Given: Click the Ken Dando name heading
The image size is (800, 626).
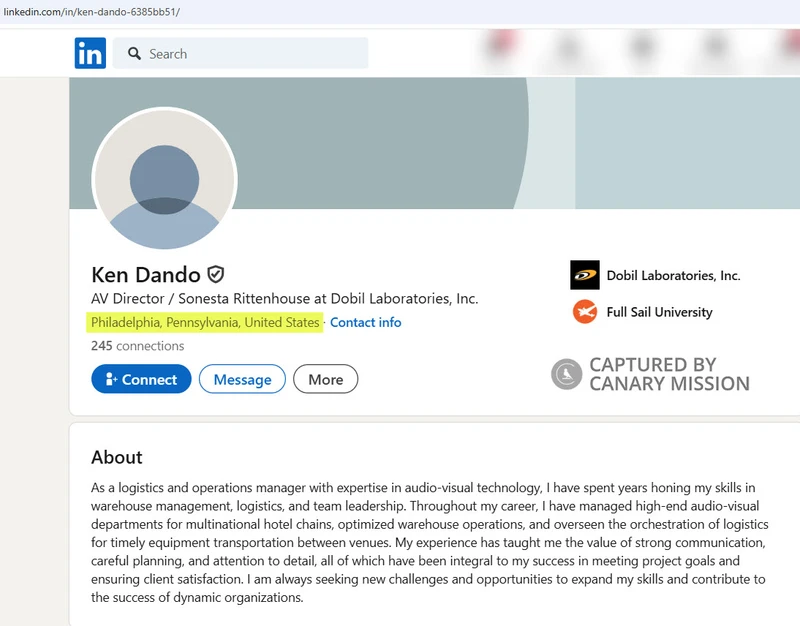Looking at the screenshot, I should [x=146, y=274].
